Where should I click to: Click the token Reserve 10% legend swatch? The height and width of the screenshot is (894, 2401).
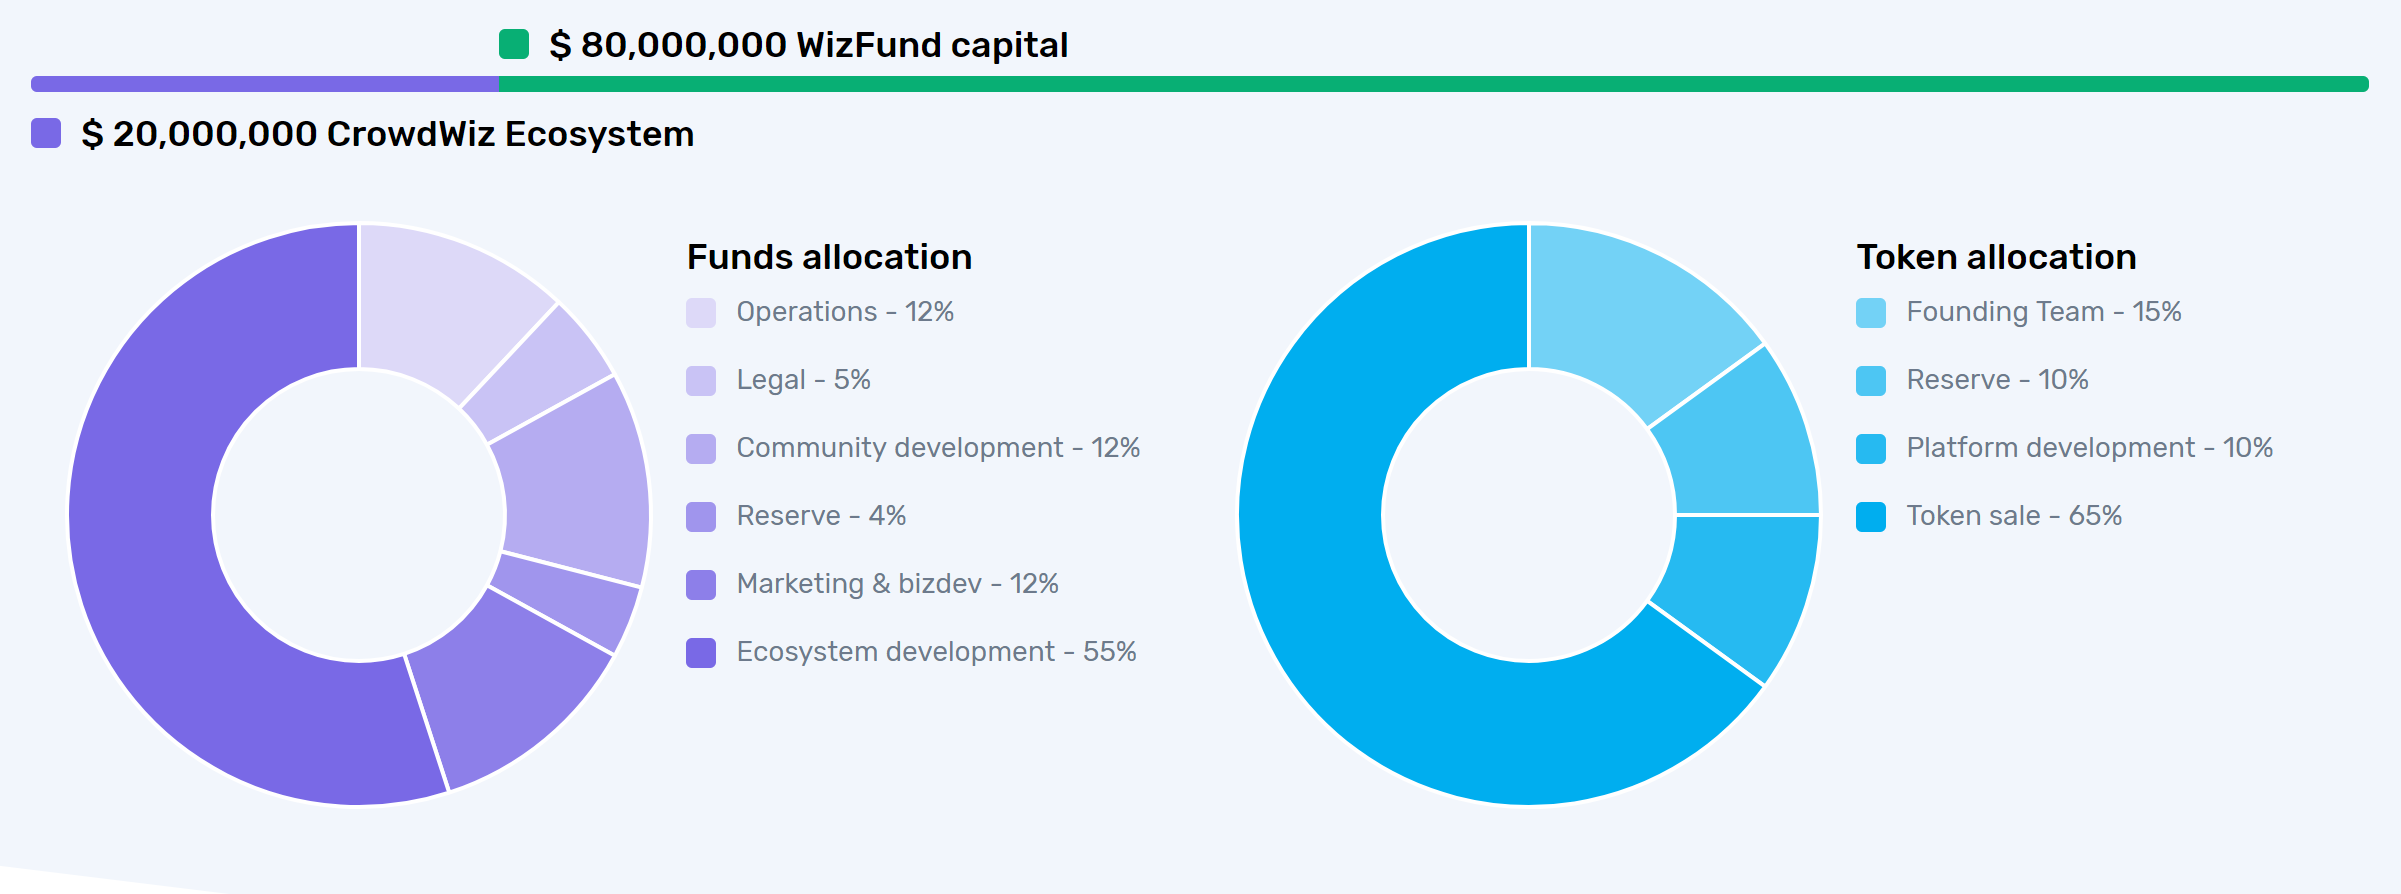click(1871, 381)
